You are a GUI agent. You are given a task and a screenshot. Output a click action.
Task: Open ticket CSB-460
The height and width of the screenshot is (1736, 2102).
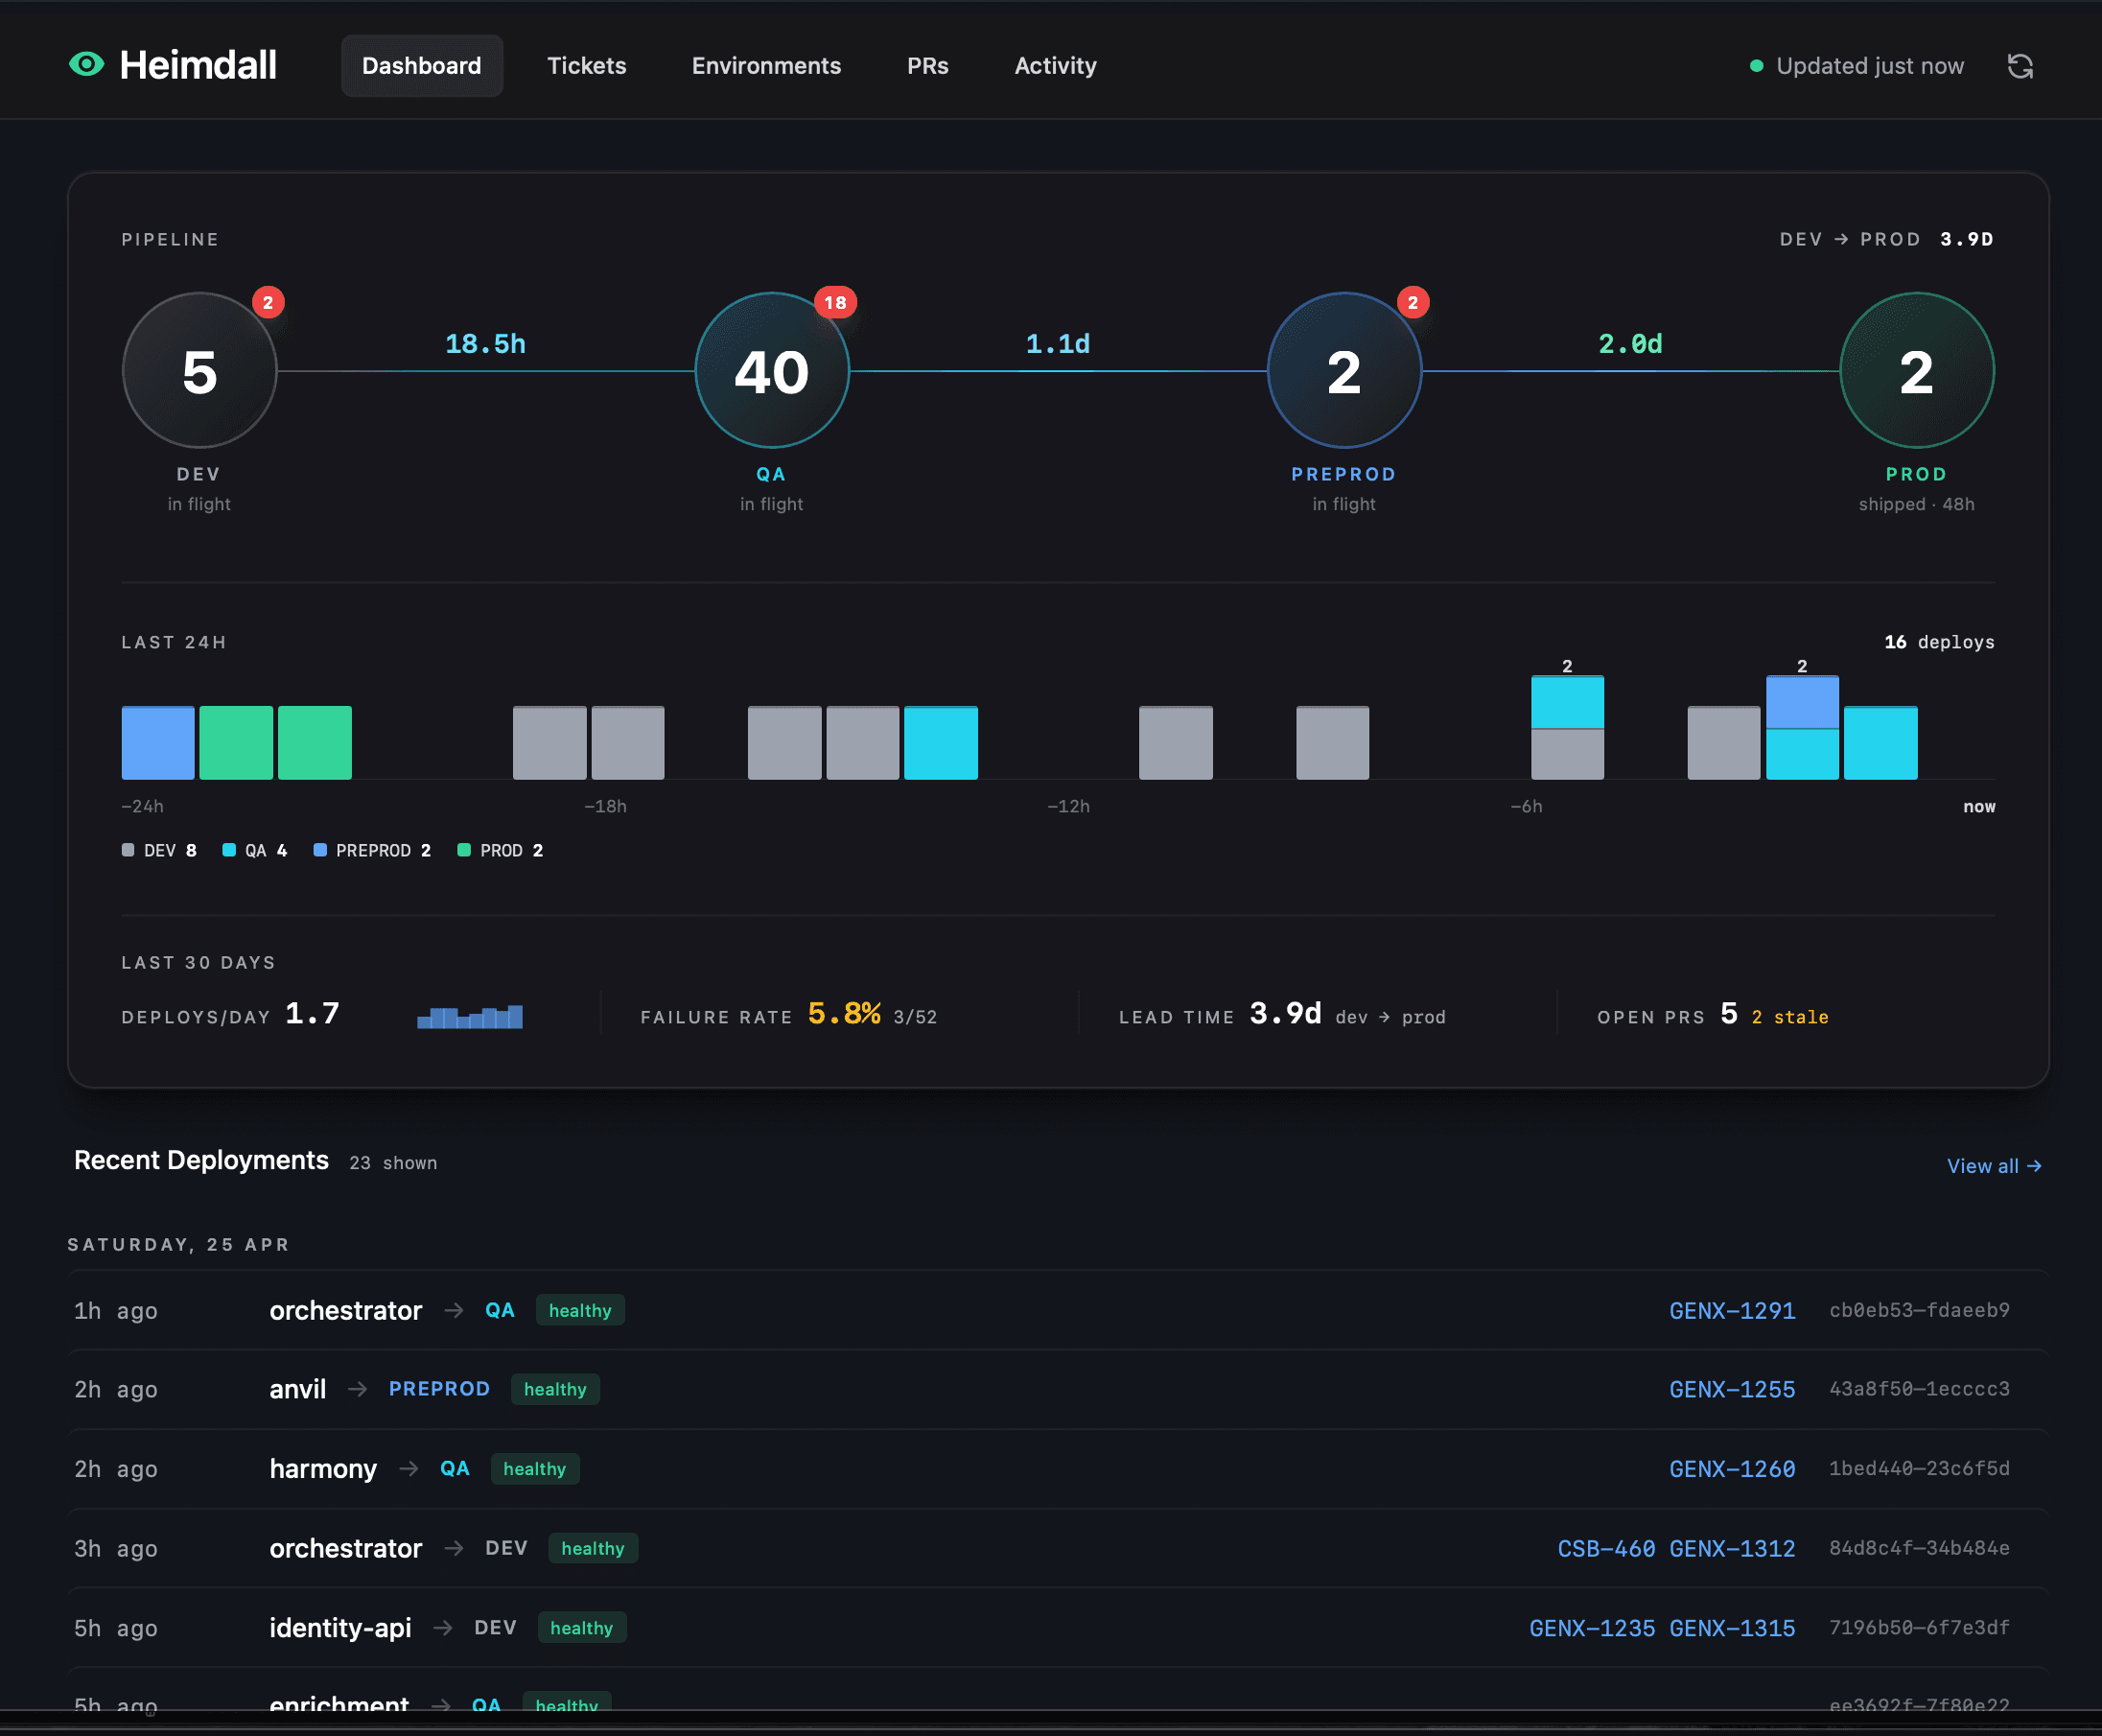point(1606,1548)
